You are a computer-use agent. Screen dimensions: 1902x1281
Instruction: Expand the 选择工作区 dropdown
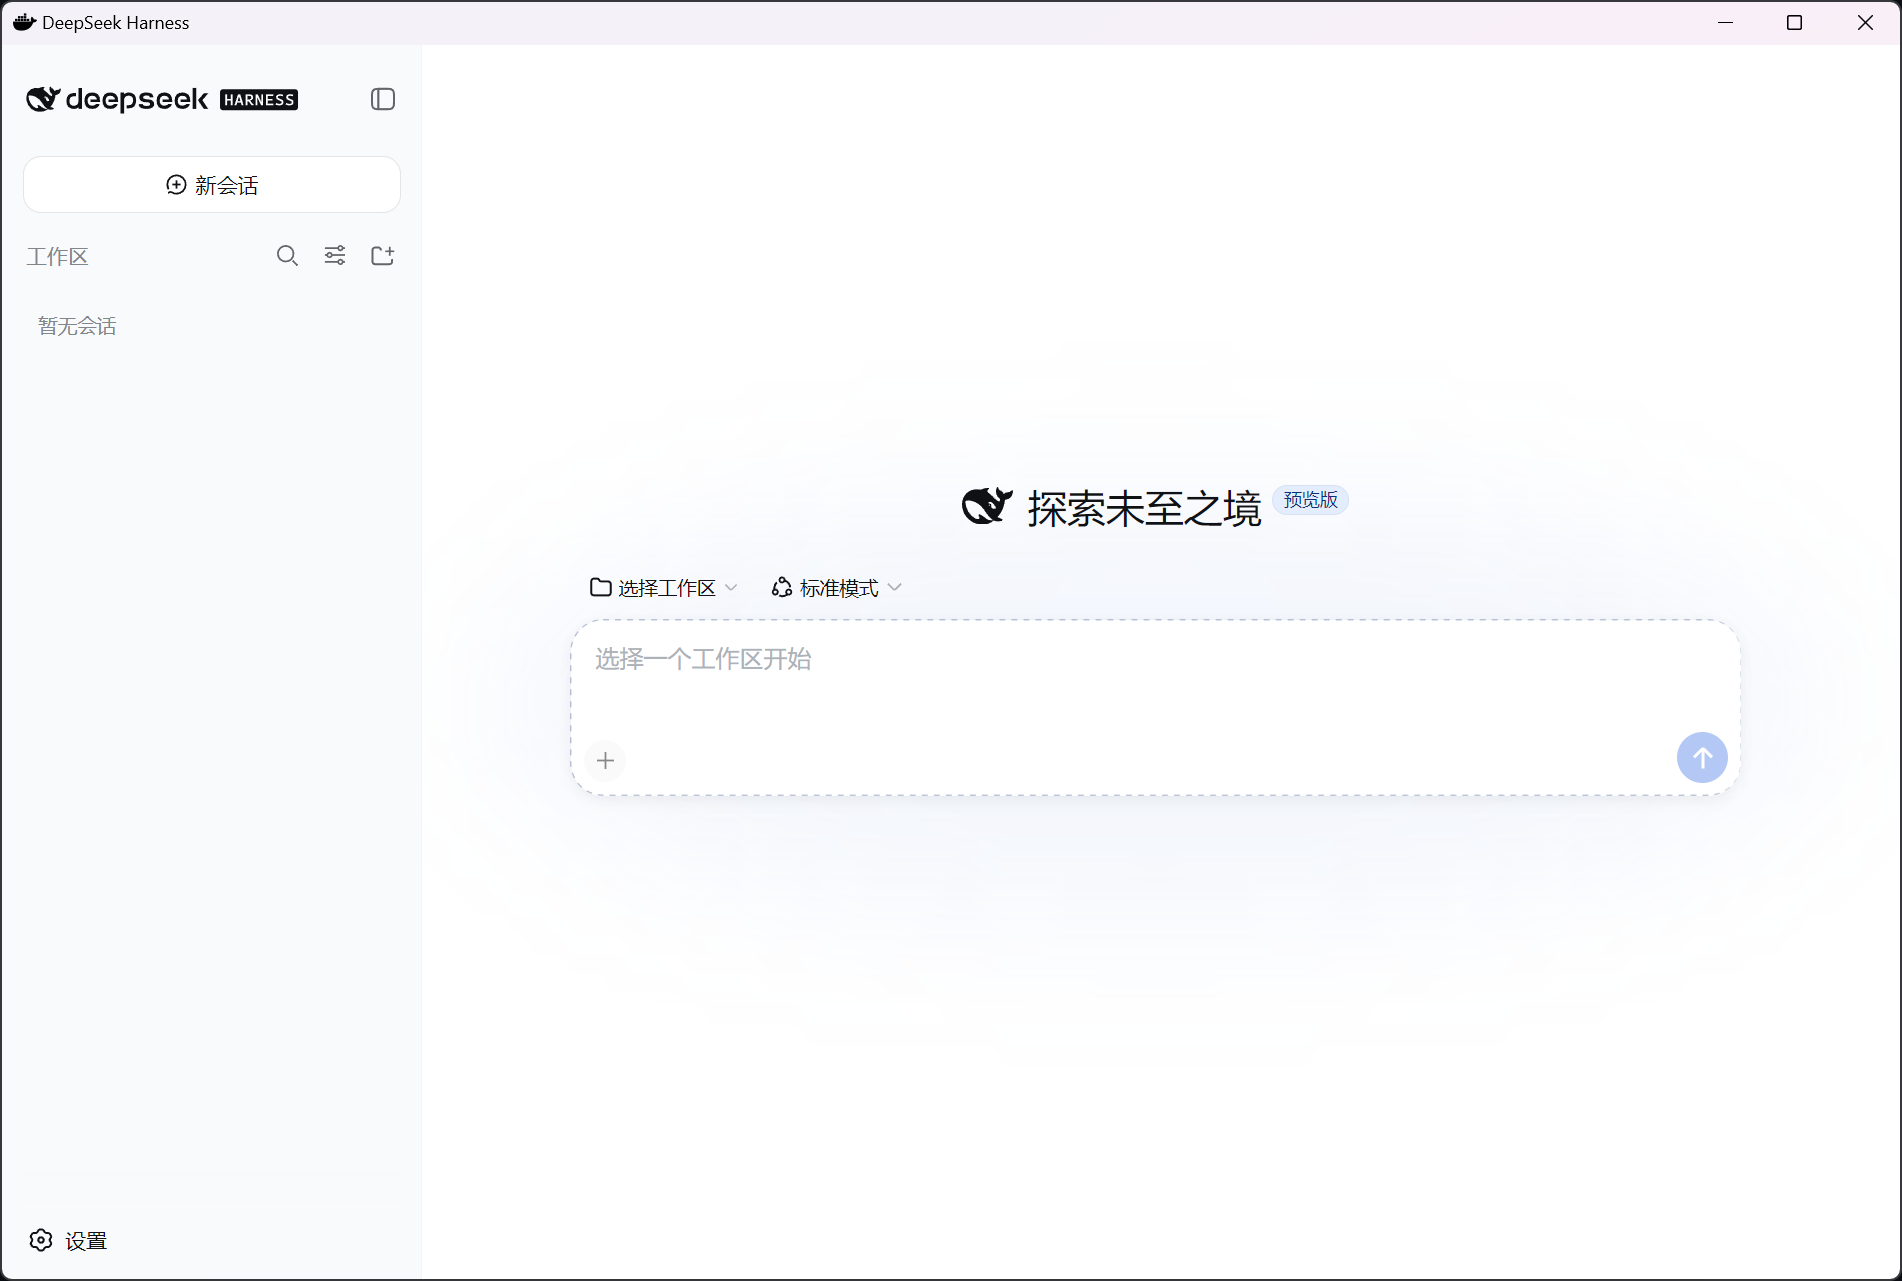664,588
